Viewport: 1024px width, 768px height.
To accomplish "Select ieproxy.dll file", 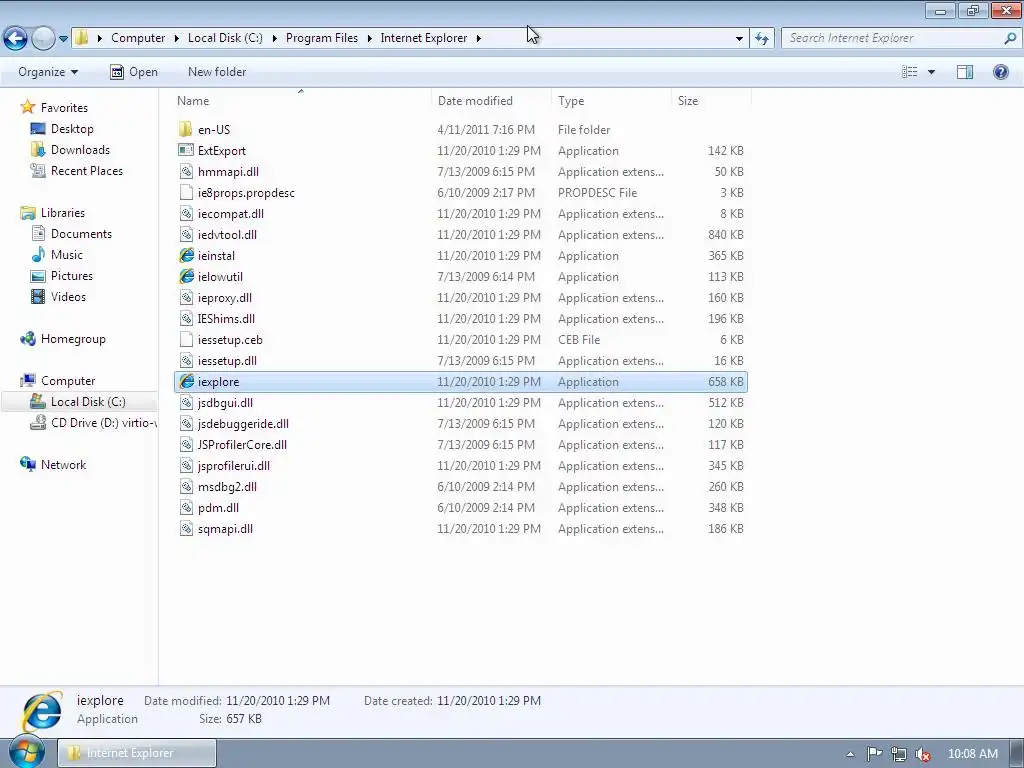I will coord(225,298).
